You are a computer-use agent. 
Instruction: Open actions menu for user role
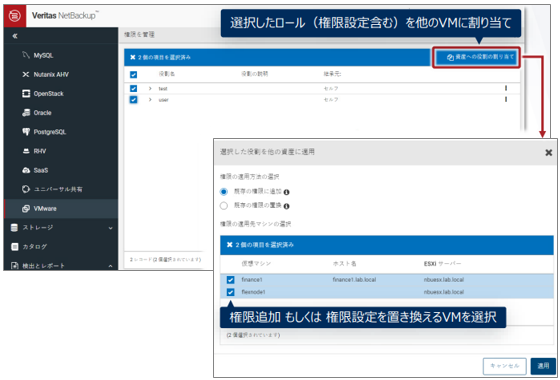click(506, 100)
